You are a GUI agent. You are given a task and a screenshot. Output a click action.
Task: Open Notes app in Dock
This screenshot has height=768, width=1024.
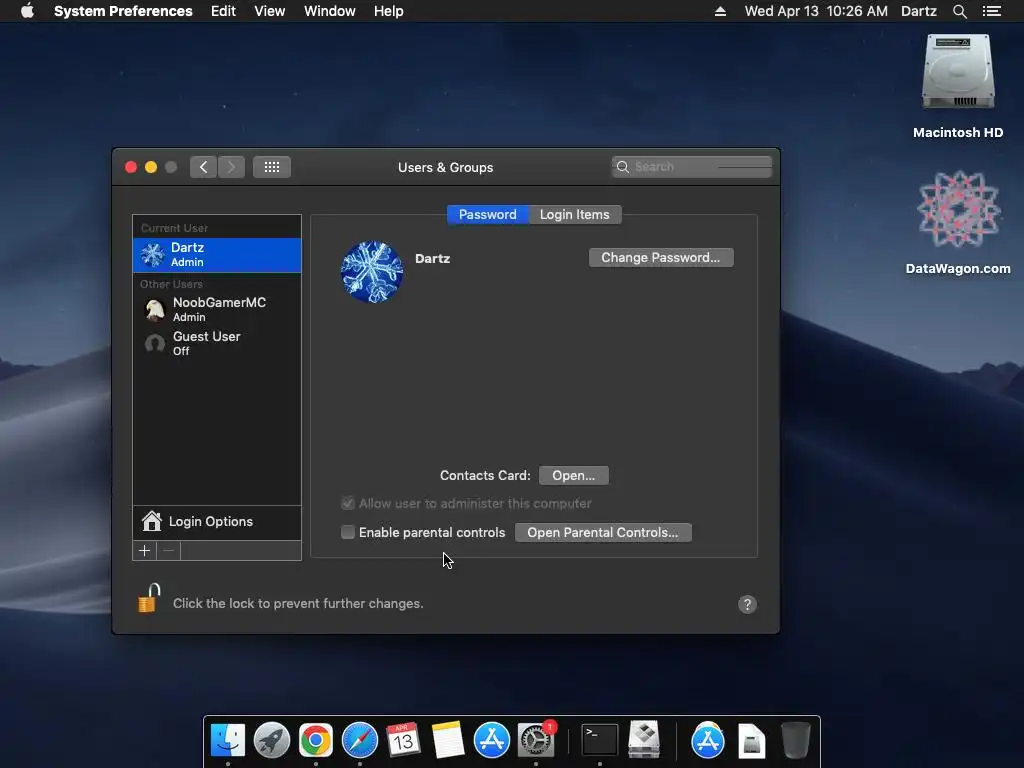coord(447,740)
